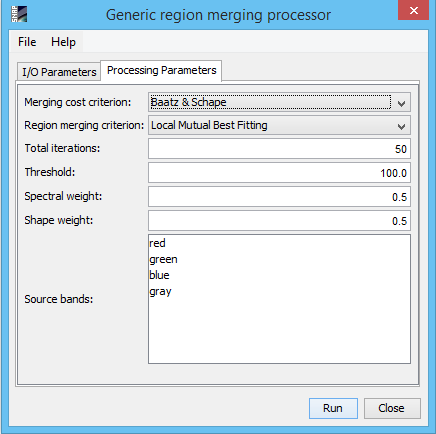Viewport: 436px width, 434px height.
Task: Select the Processing Parameters tab
Action: pos(161,70)
